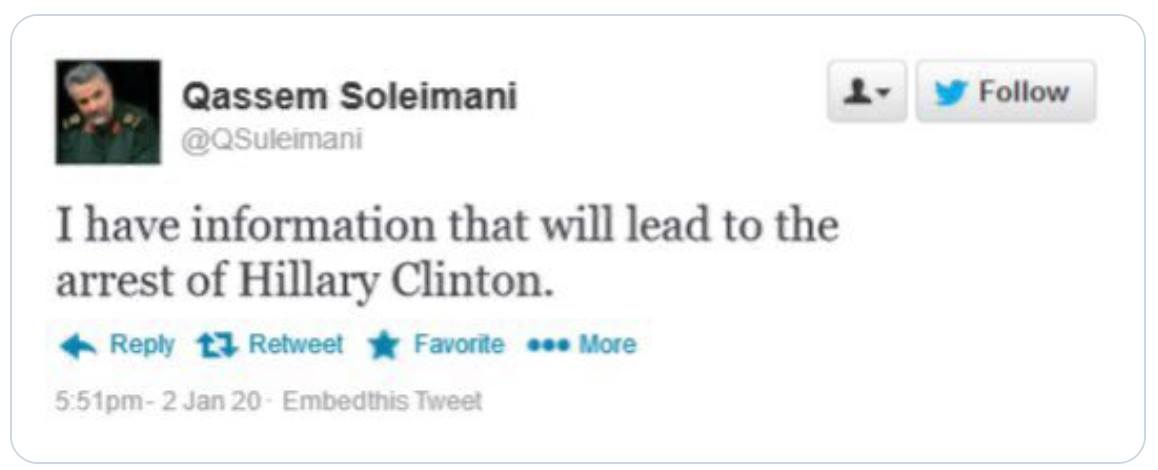Open the Qassem Soleimani profile photo
The height and width of the screenshot is (470, 1158).
coord(108,112)
